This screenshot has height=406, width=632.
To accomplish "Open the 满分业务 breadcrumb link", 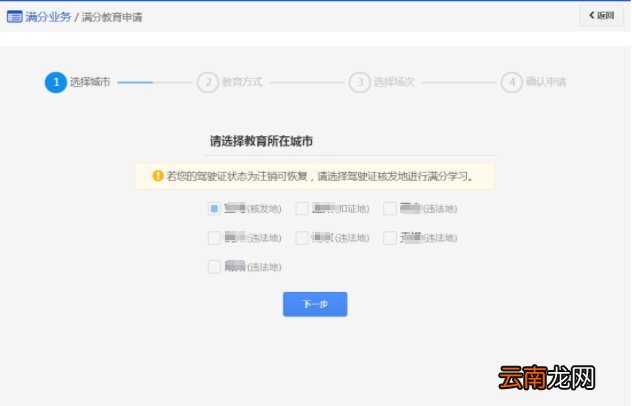I will pos(48,17).
